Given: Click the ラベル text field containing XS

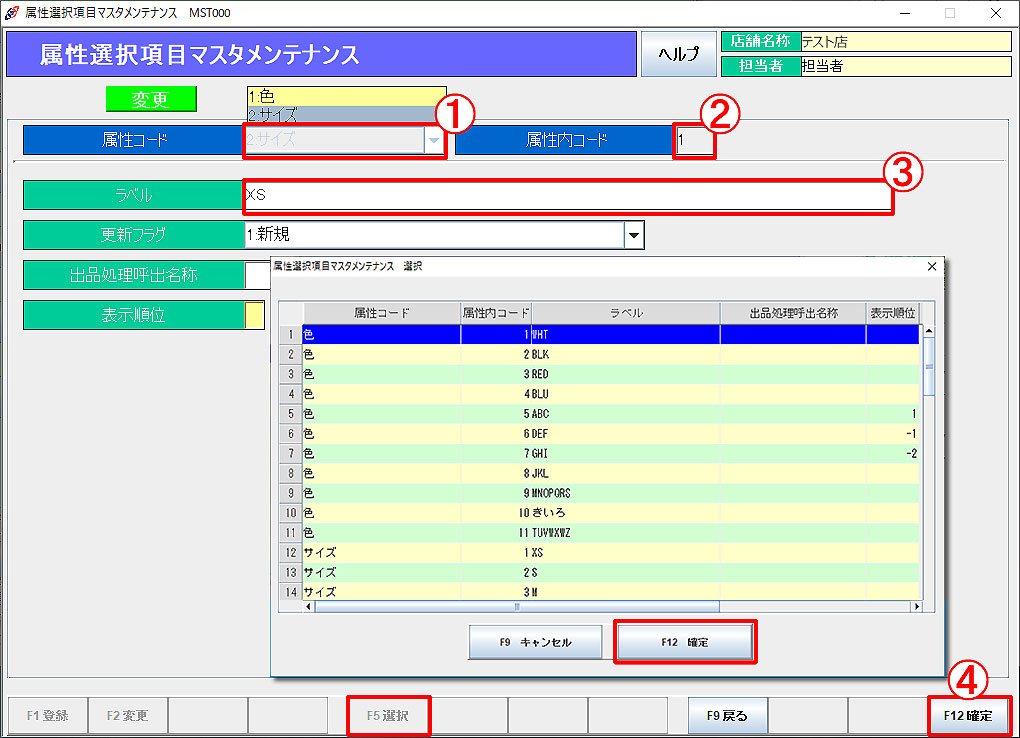Looking at the screenshot, I should click(566, 196).
